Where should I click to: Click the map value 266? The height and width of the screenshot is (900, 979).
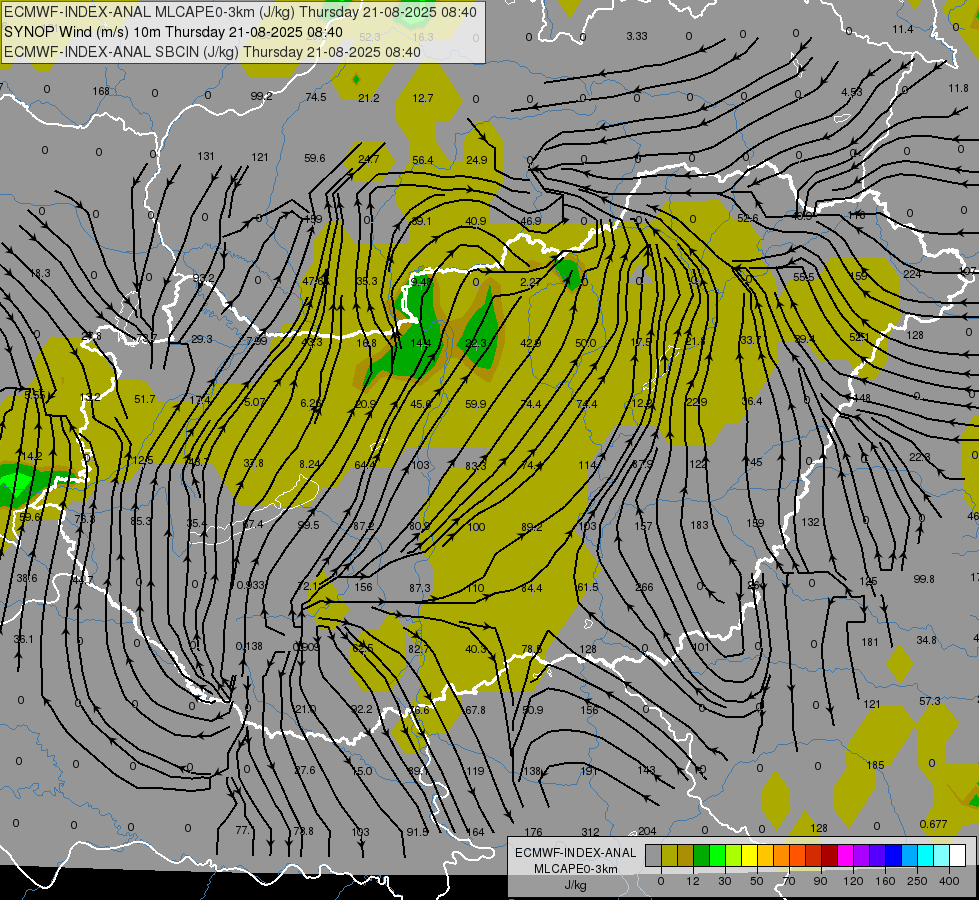(644, 587)
